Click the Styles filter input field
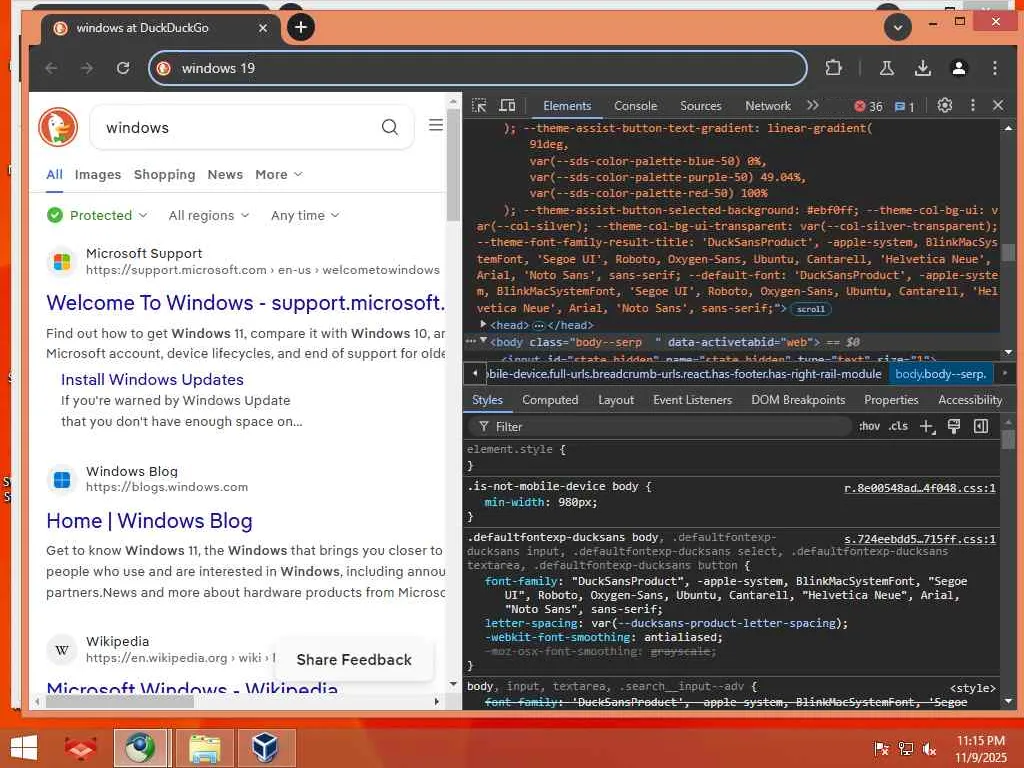Screen dimensions: 1024x768 660,426
